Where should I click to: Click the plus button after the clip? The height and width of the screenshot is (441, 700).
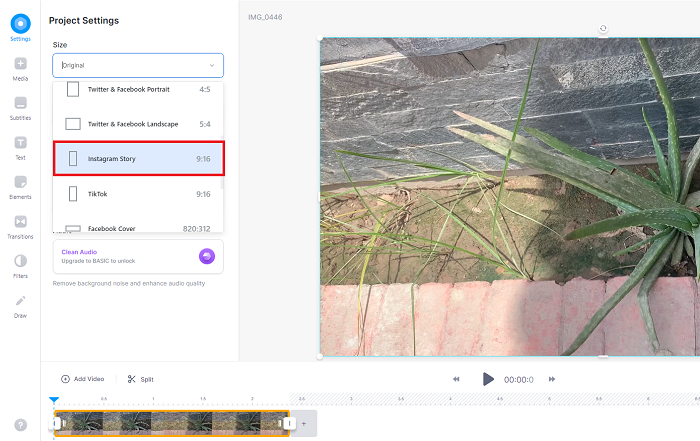point(304,423)
